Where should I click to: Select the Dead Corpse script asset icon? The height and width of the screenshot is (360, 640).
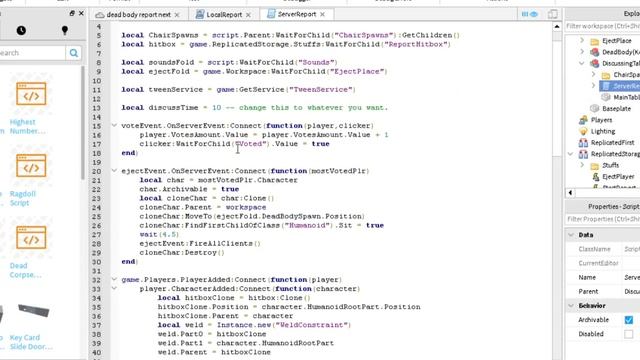(31, 238)
